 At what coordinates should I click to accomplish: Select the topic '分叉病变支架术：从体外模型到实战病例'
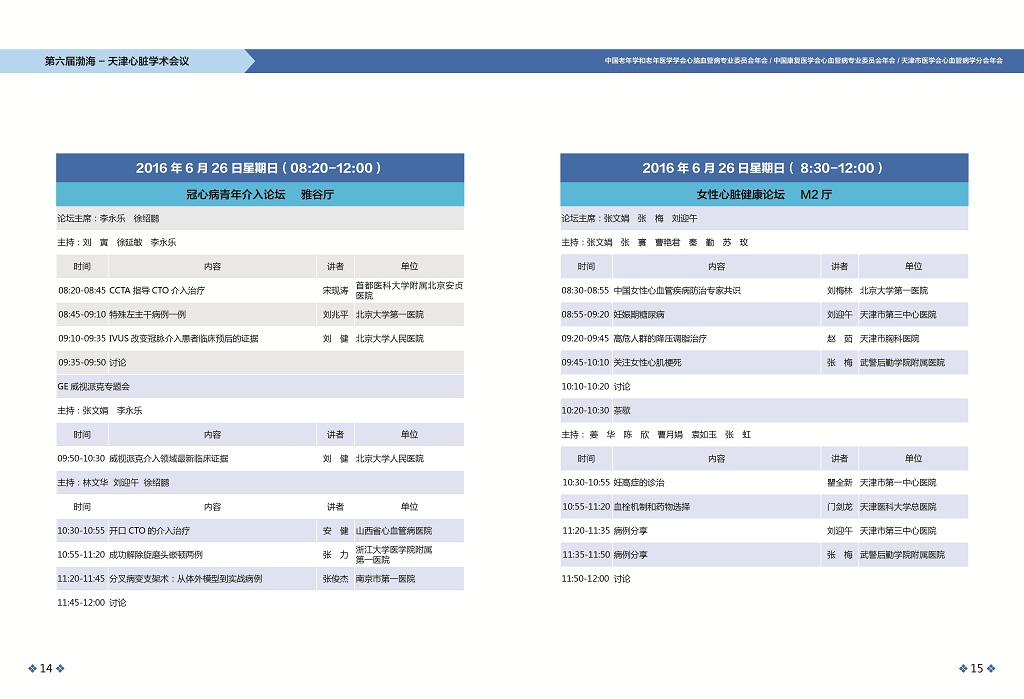pyautogui.click(x=185, y=579)
